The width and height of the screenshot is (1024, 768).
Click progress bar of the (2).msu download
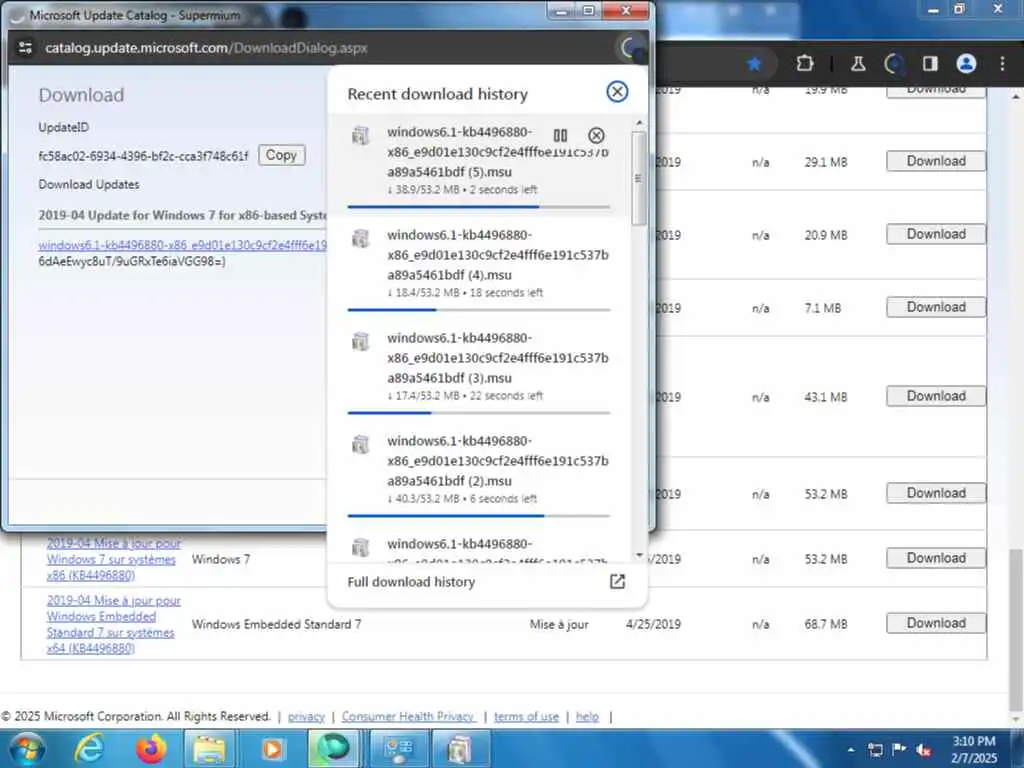tap(479, 516)
